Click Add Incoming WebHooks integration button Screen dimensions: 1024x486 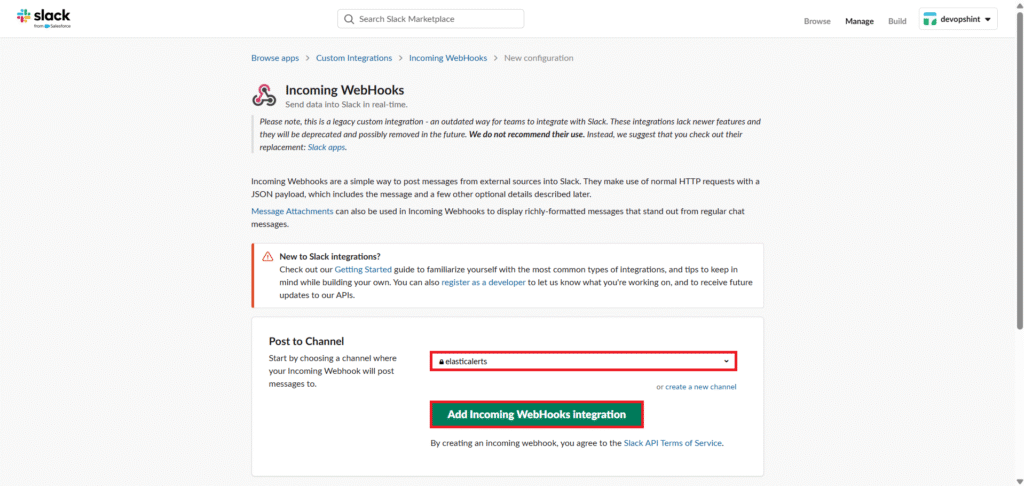[x=537, y=415]
